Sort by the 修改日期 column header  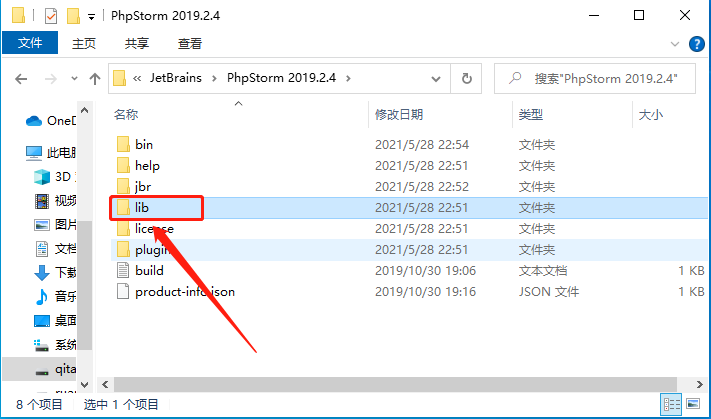pyautogui.click(x=399, y=114)
